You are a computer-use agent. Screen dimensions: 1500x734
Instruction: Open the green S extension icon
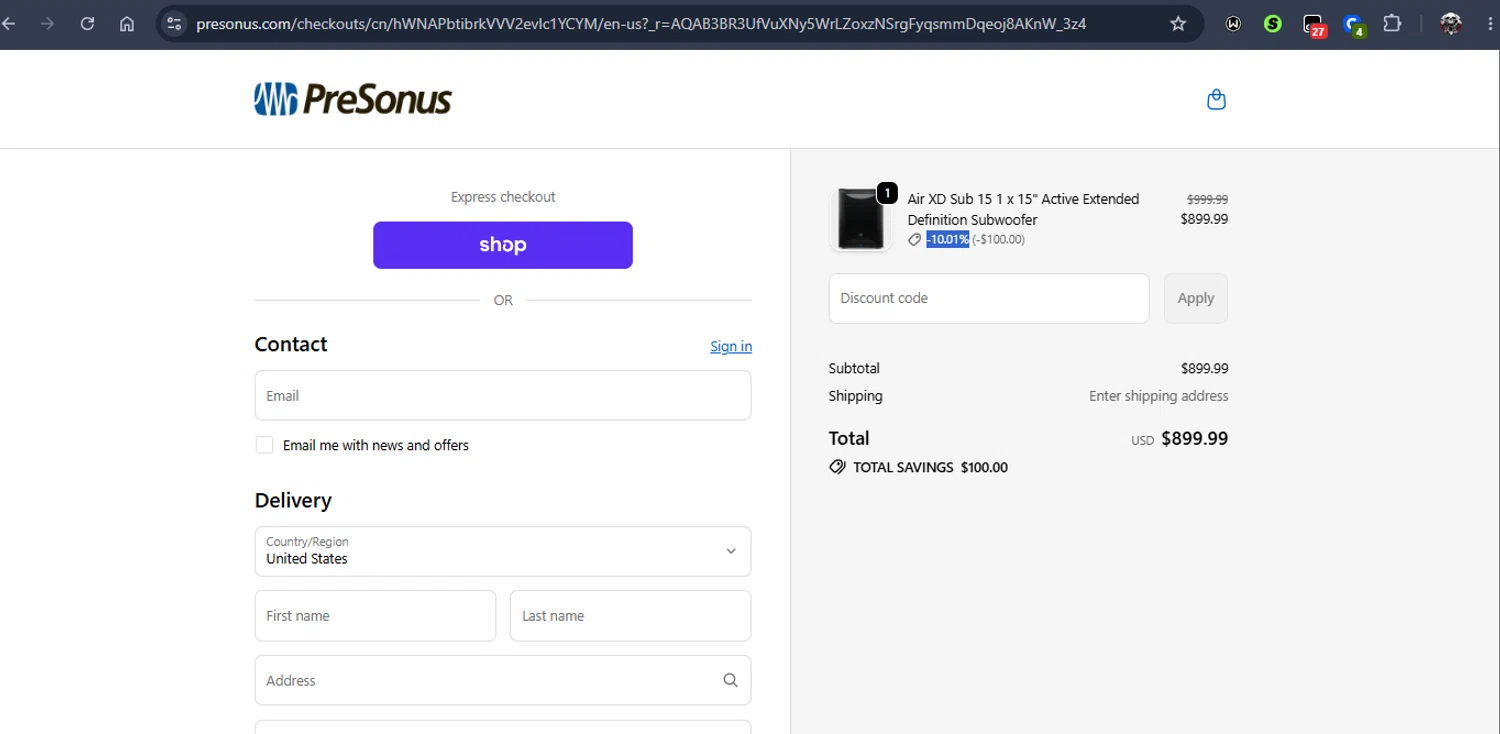coord(1273,24)
